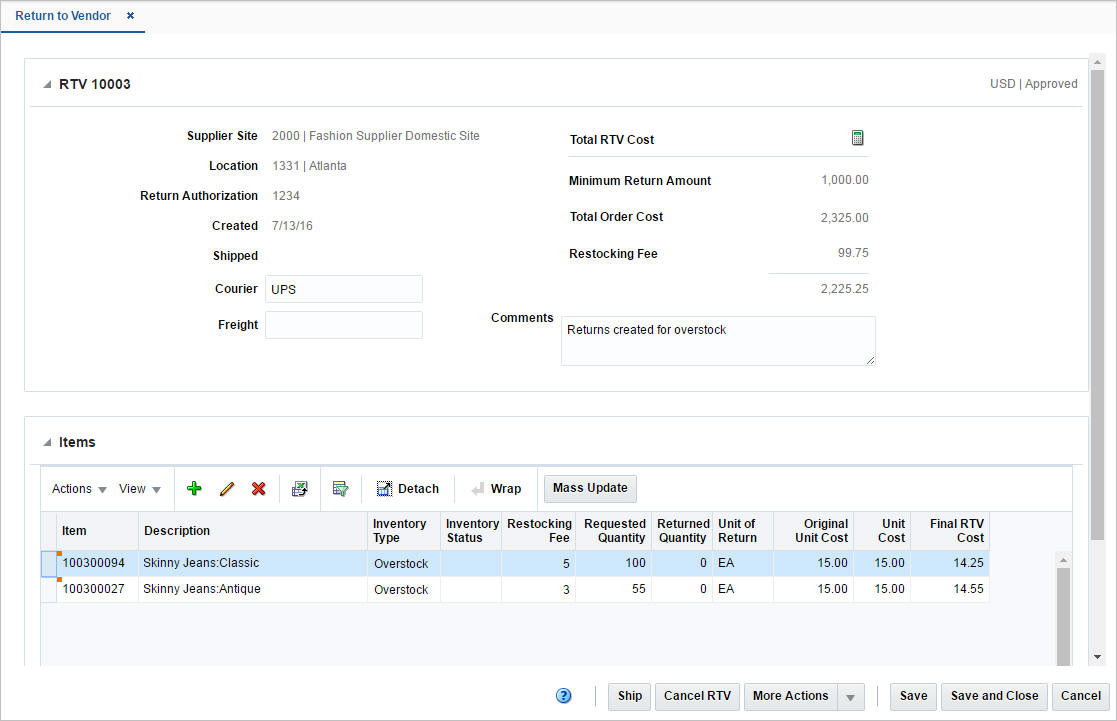Collapse the Items section

[x=47, y=442]
